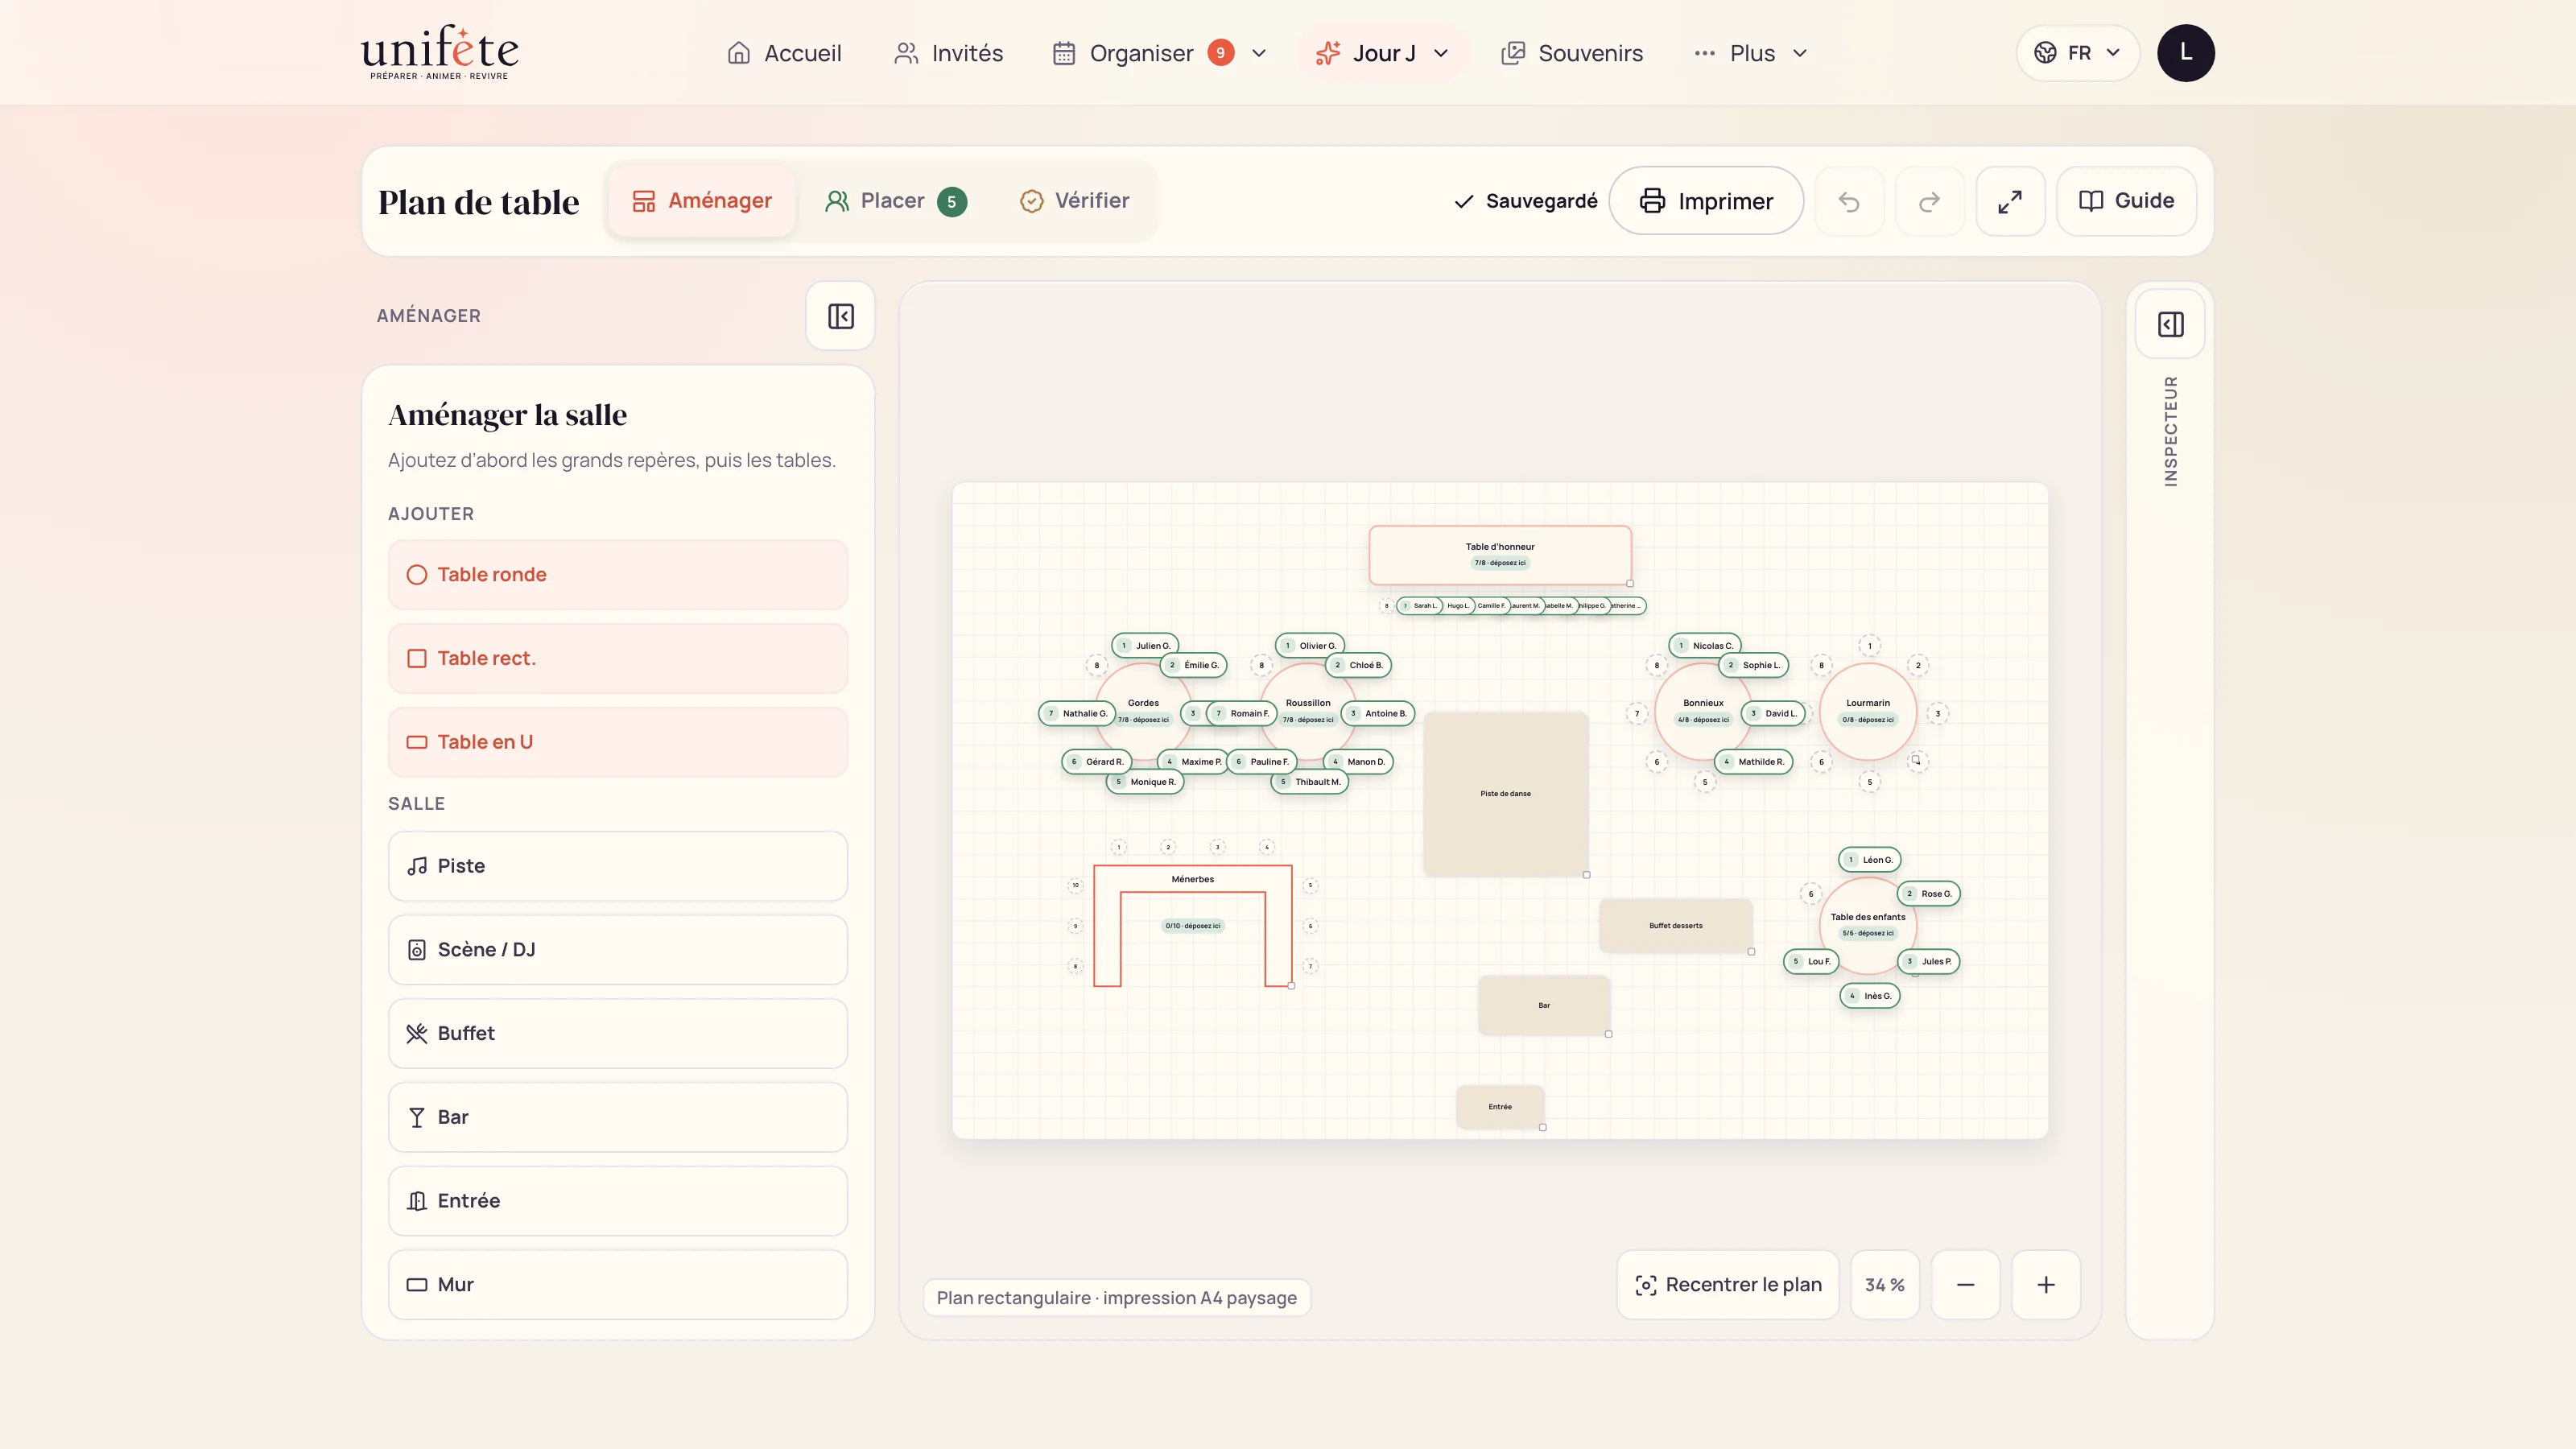Open the Inspecteur side panel
The image size is (2576, 1449).
click(2170, 324)
